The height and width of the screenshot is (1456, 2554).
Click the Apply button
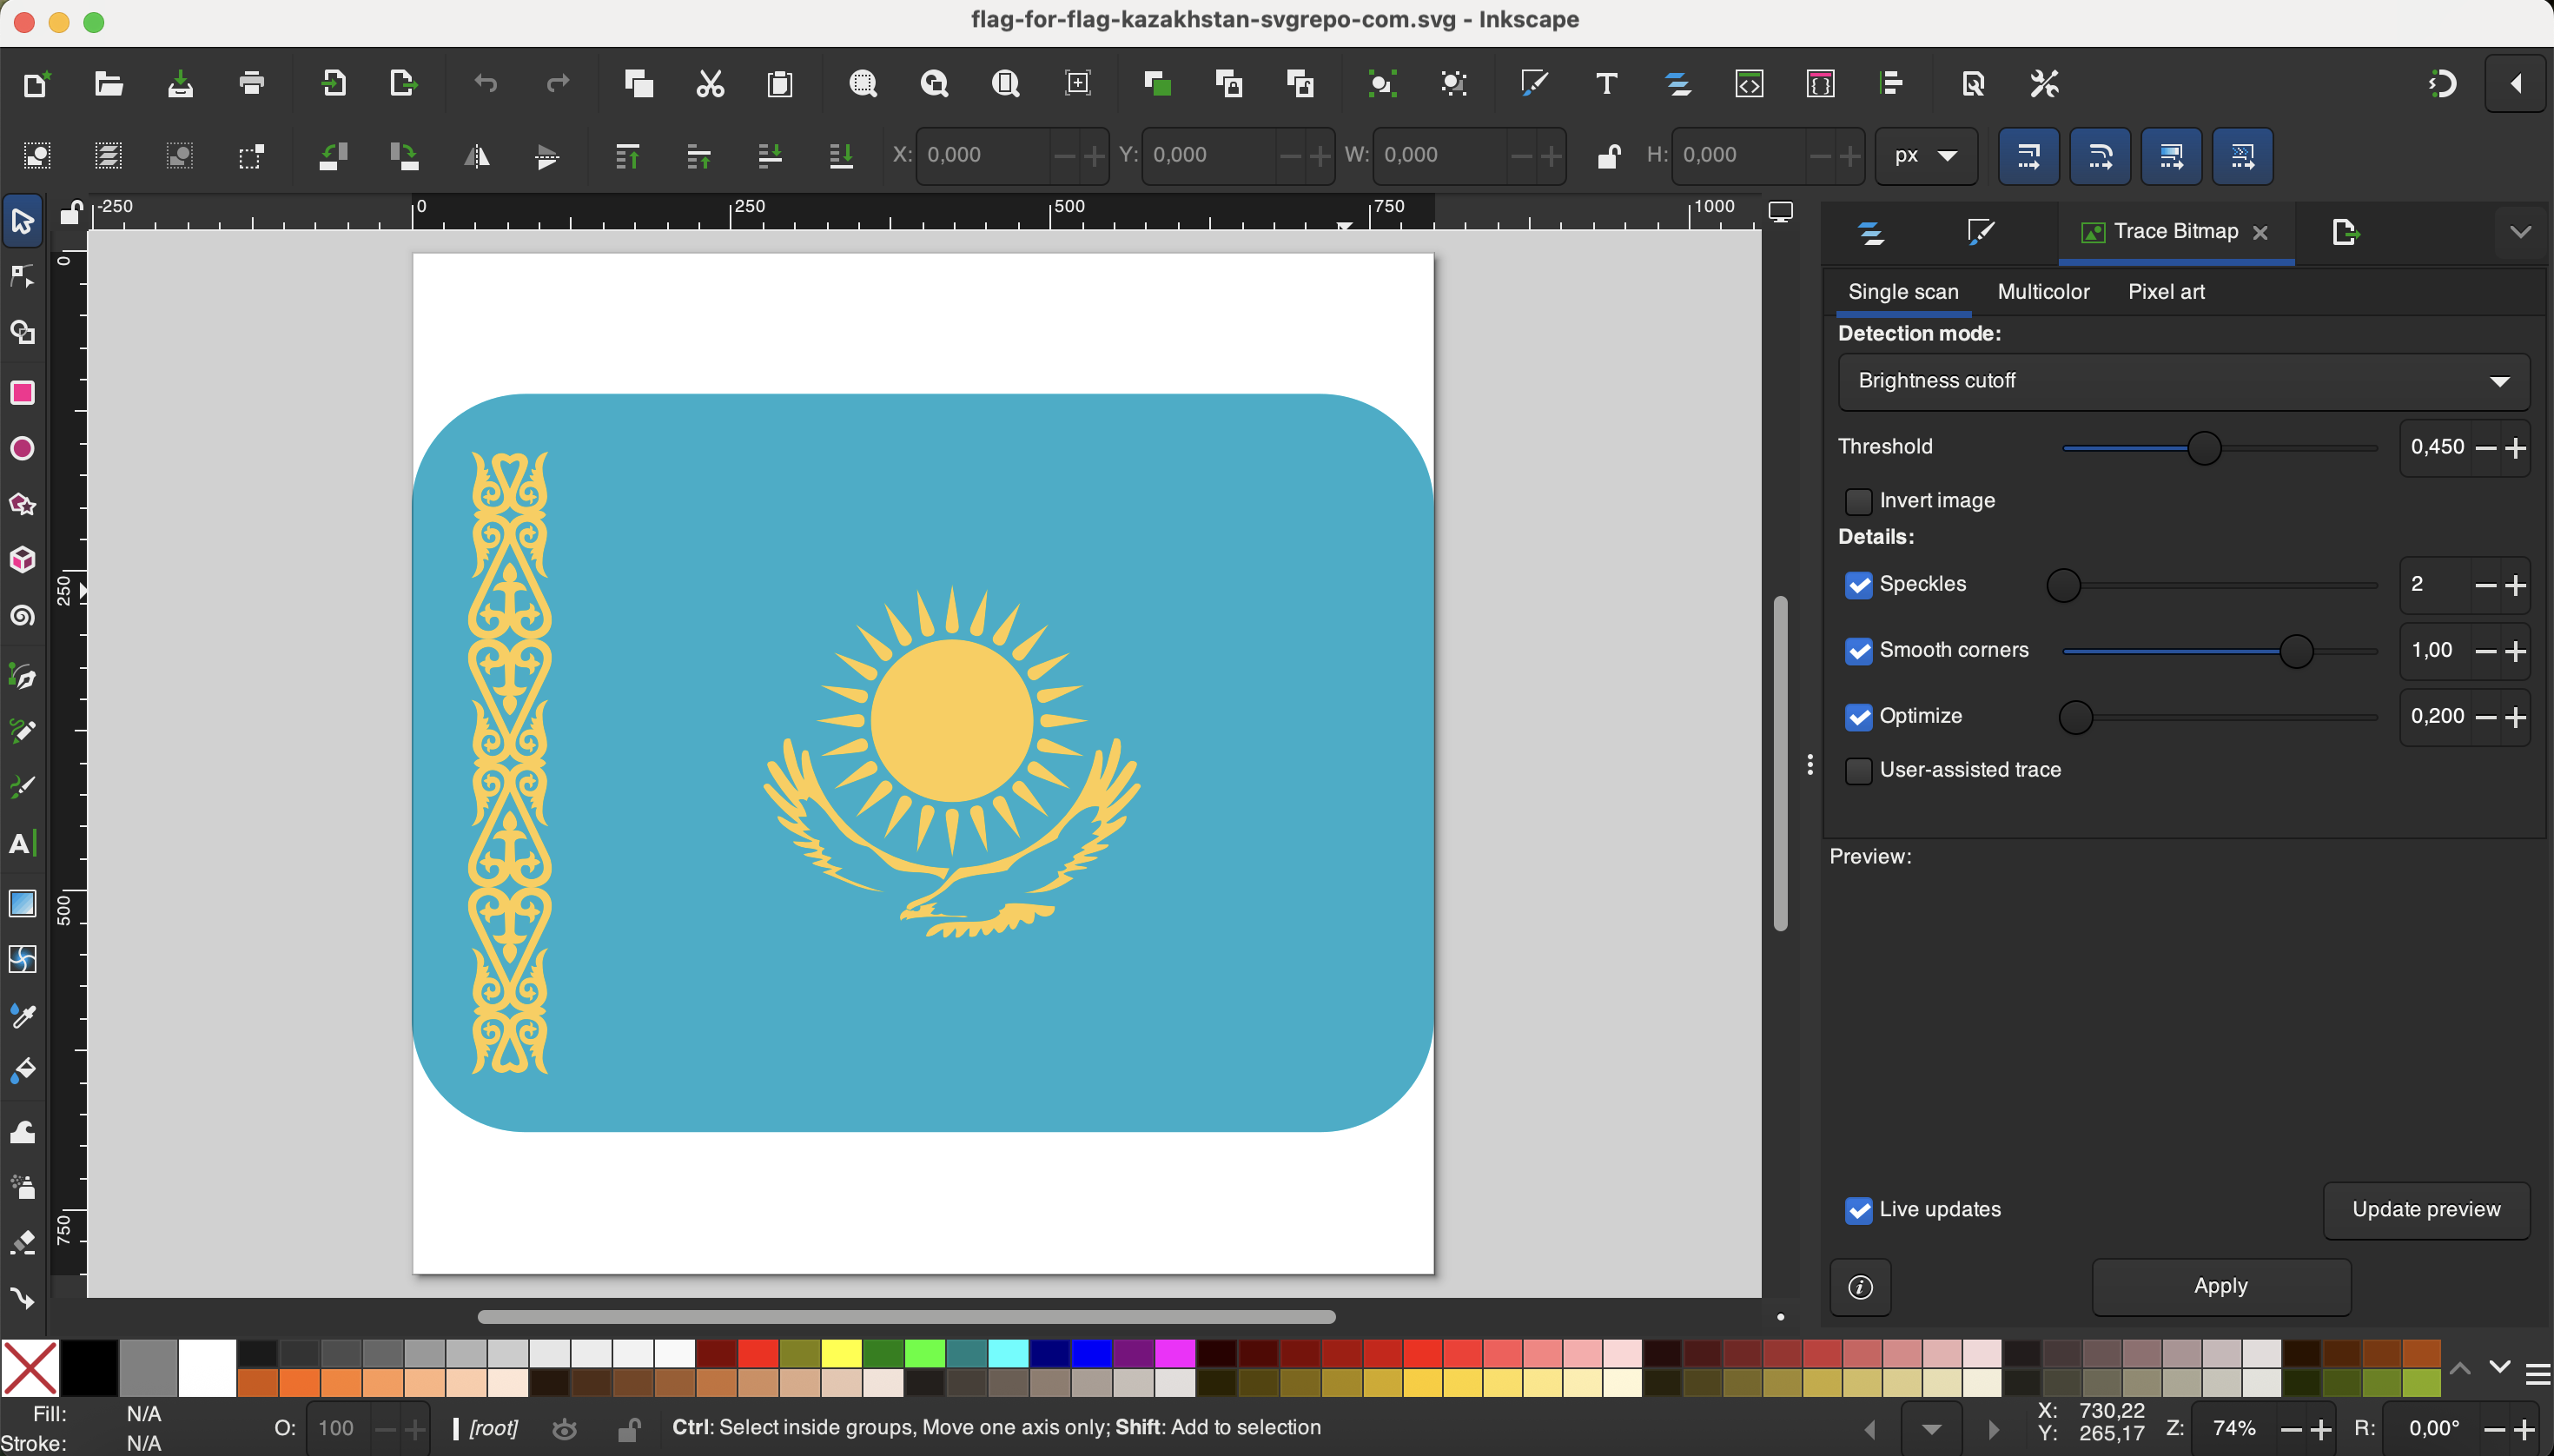(2220, 1286)
